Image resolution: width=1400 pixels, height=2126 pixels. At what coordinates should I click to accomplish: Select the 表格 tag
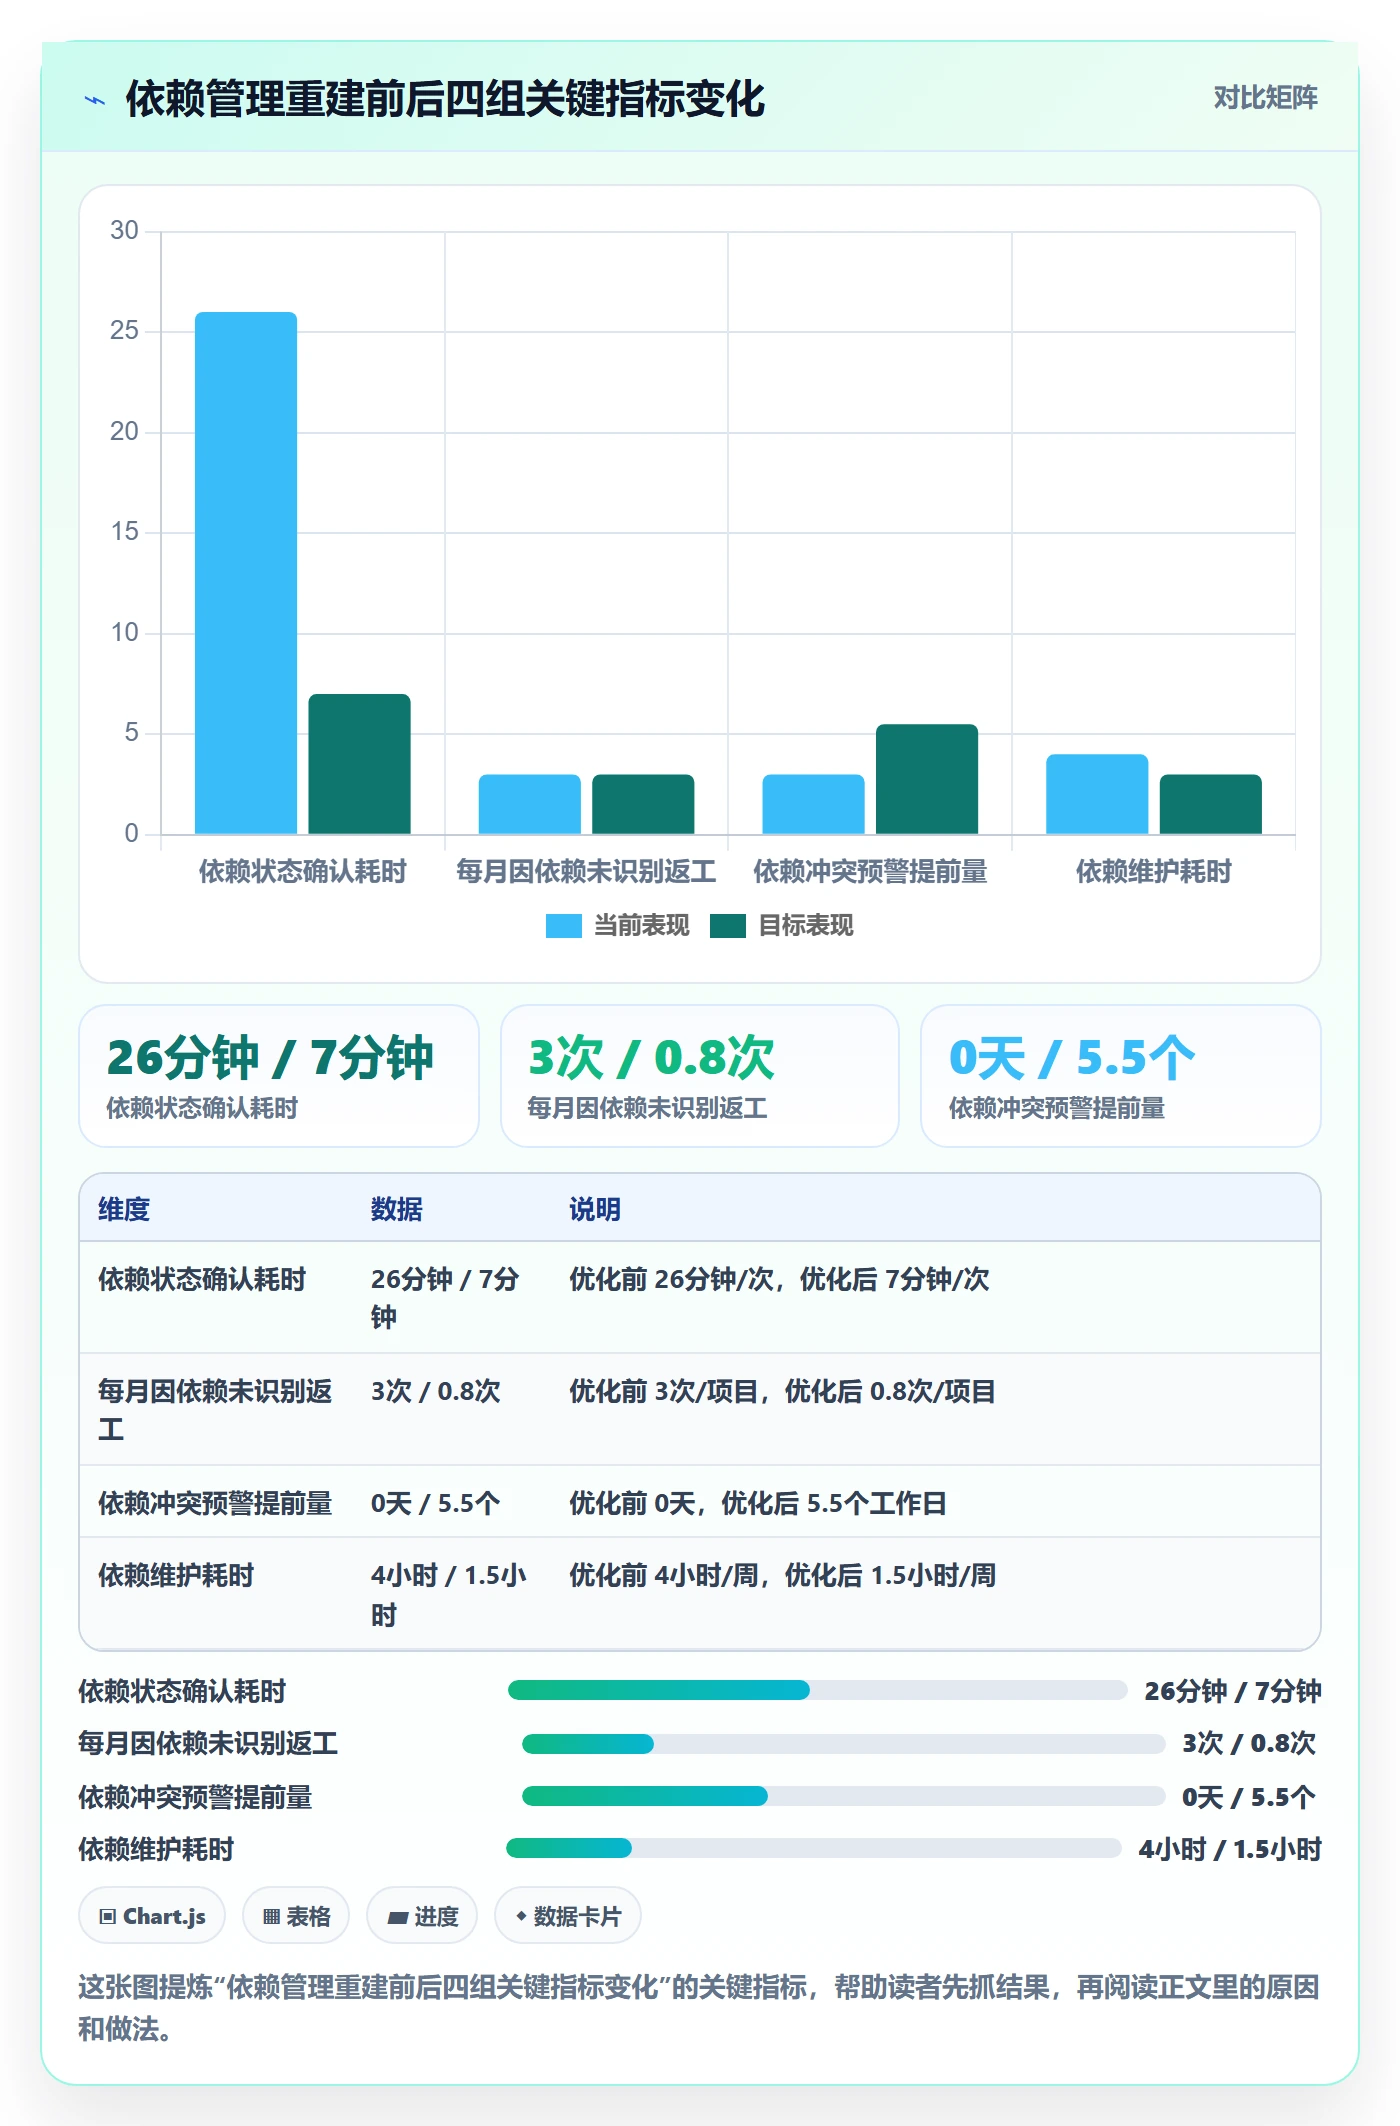296,1916
